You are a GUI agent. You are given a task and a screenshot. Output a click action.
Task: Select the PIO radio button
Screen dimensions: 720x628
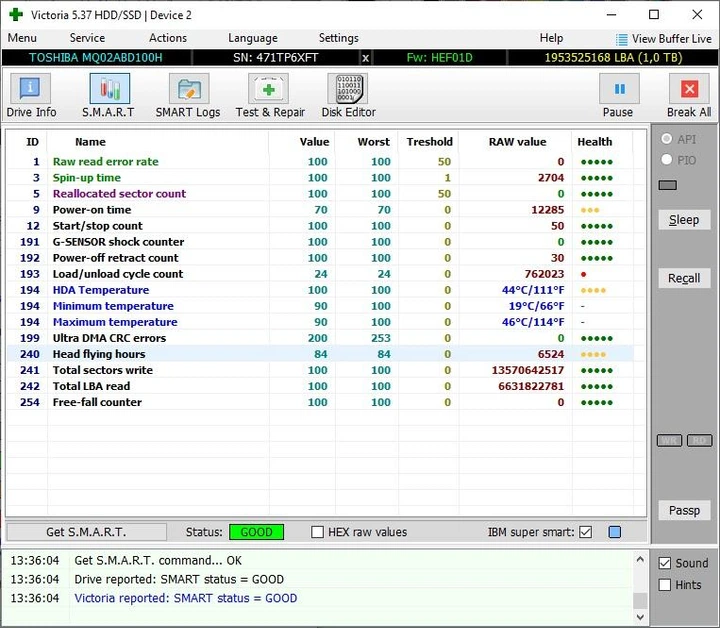click(667, 160)
